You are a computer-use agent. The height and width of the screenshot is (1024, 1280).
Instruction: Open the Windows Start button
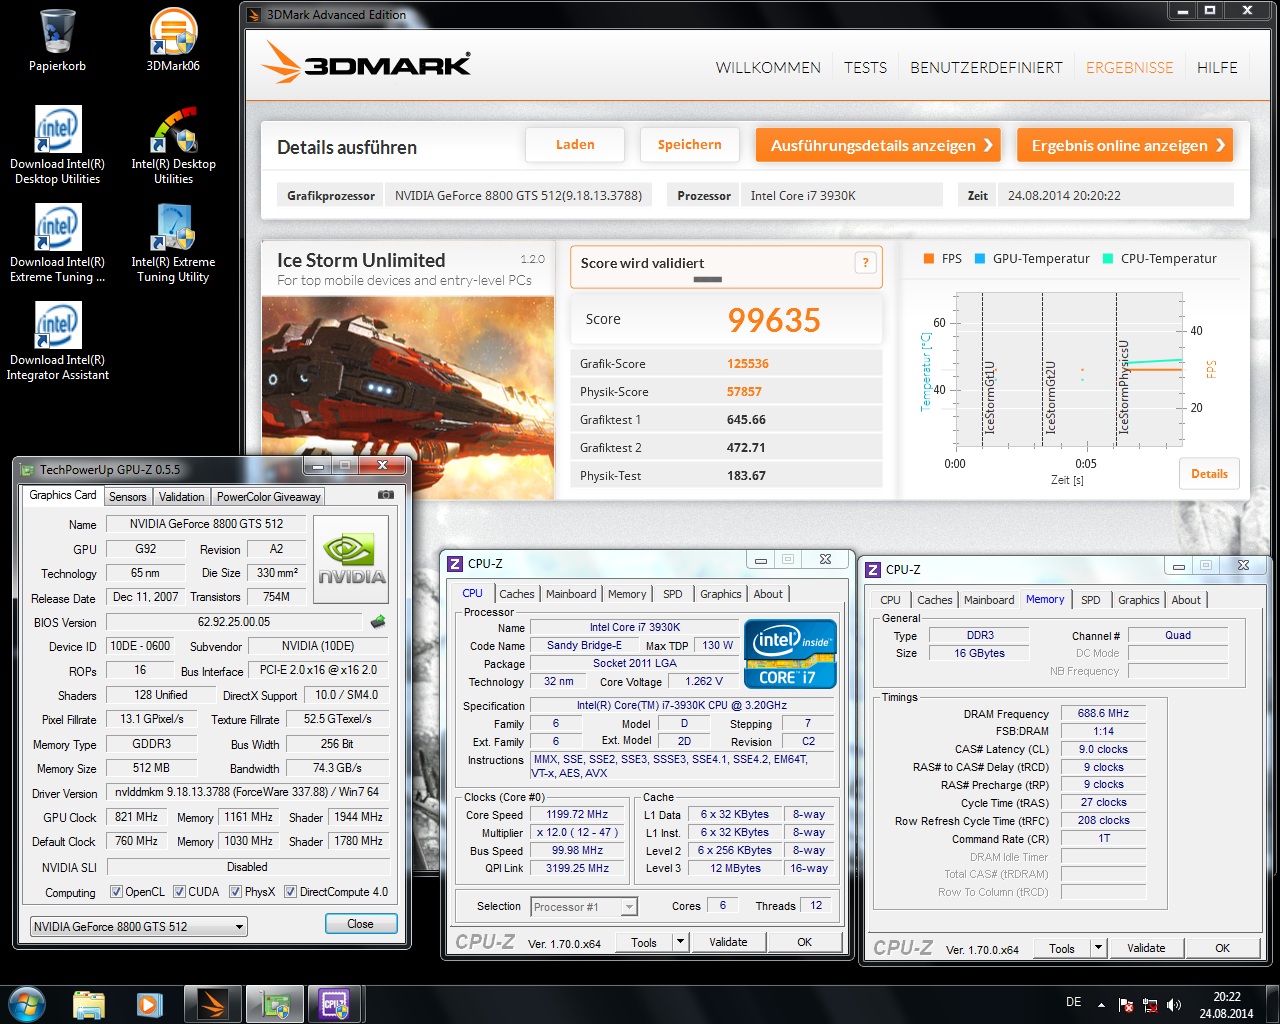(x=27, y=1004)
